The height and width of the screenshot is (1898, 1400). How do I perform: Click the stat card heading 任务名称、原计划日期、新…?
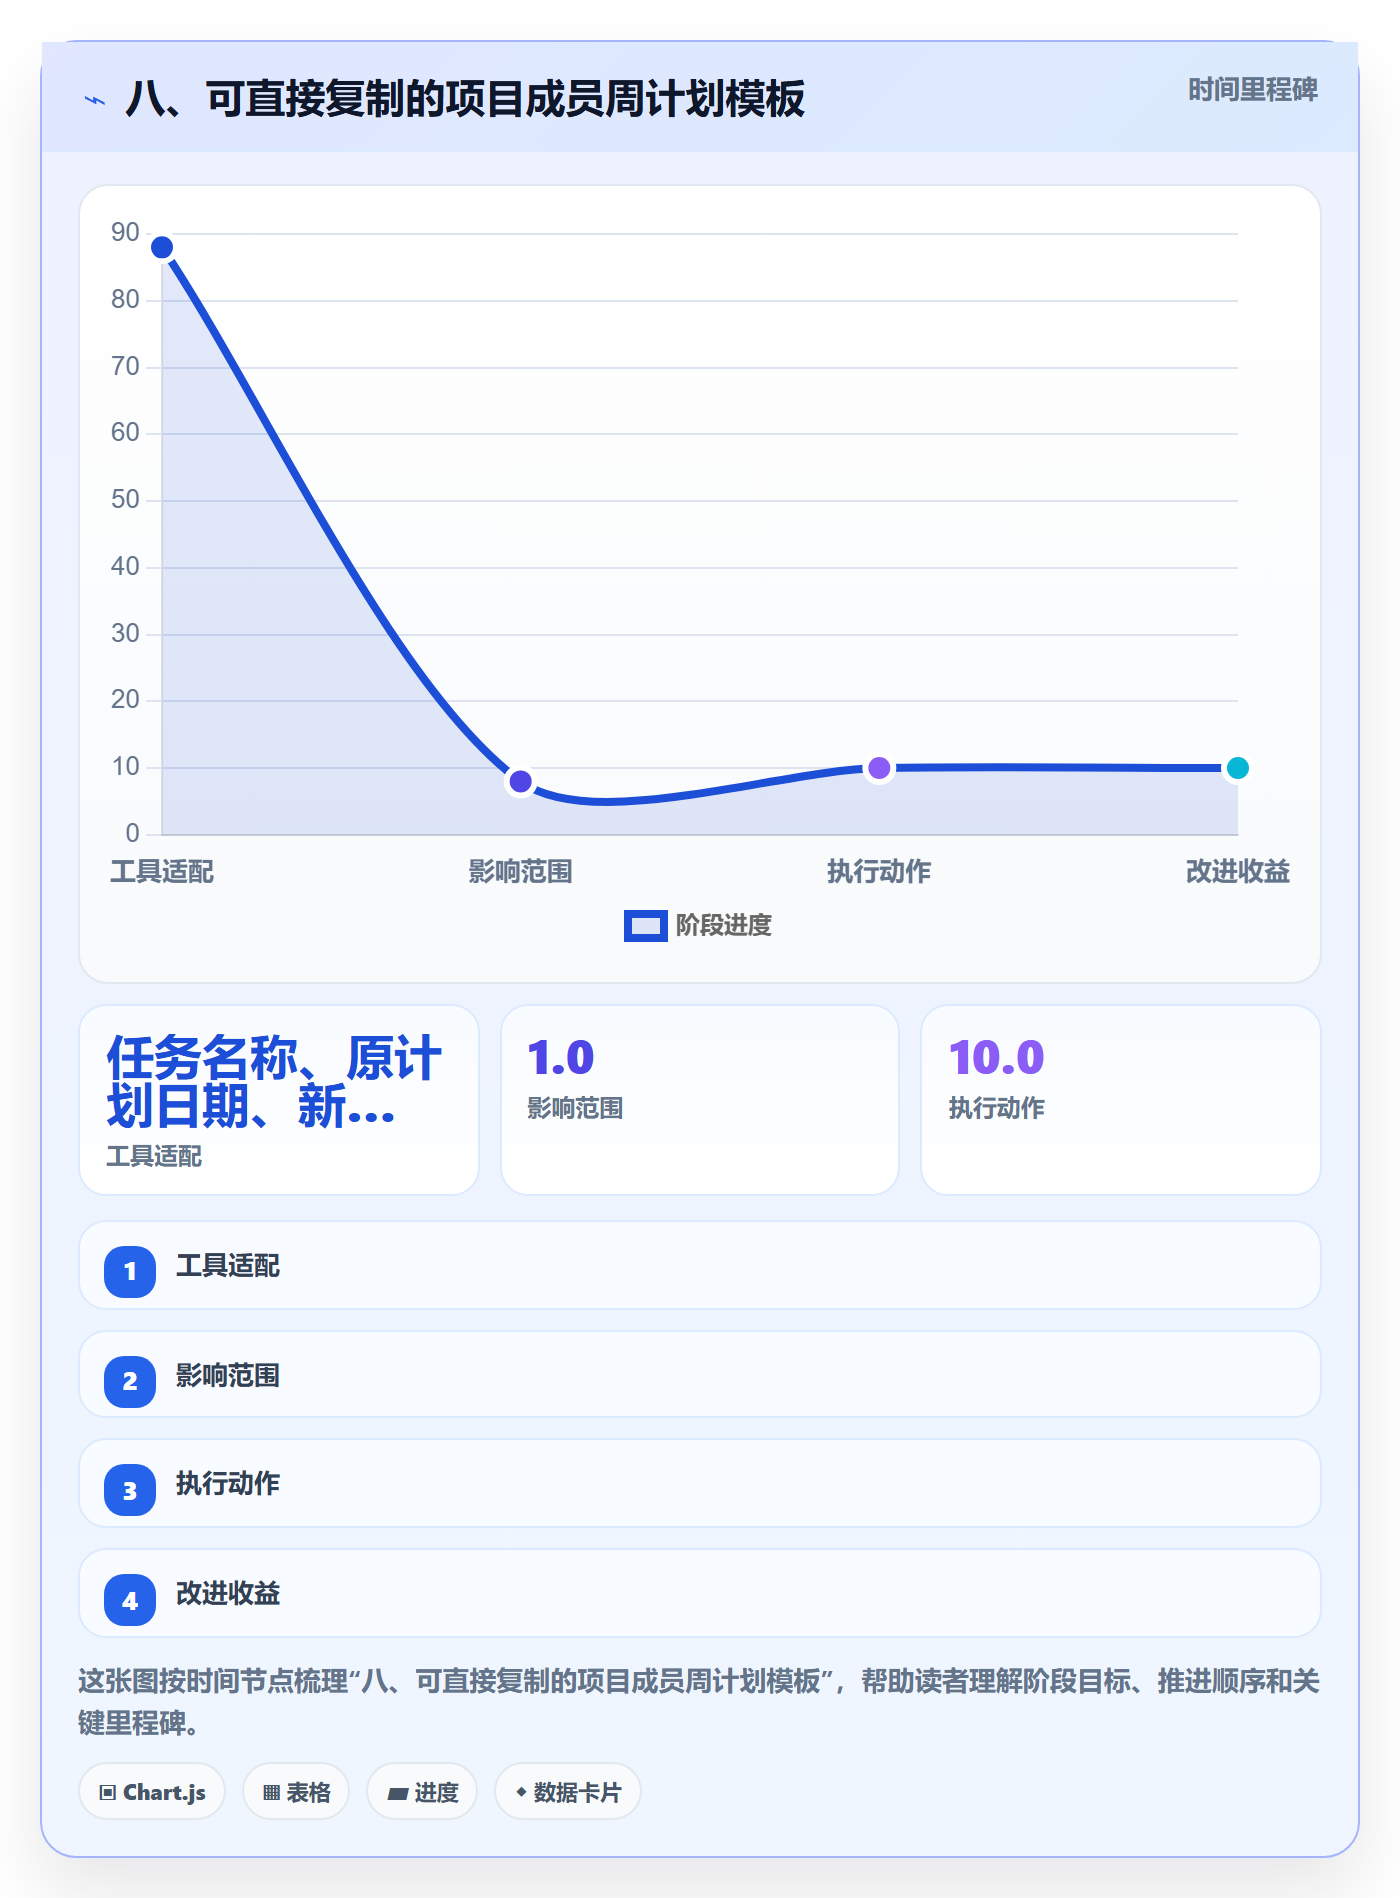pyautogui.click(x=274, y=1082)
